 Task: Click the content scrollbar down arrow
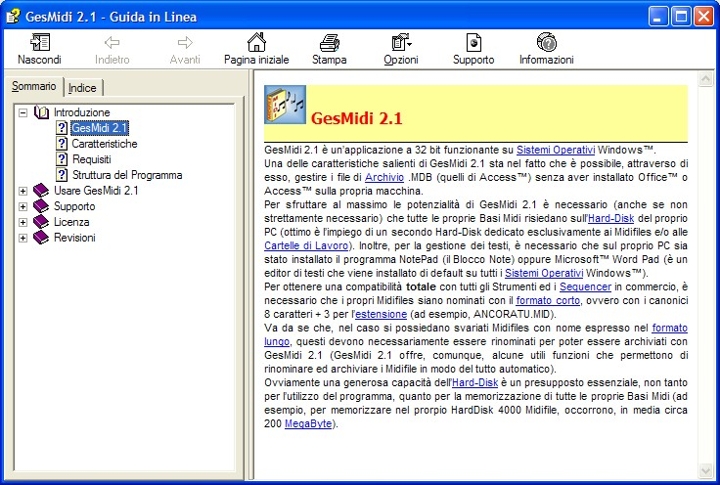tap(705, 470)
